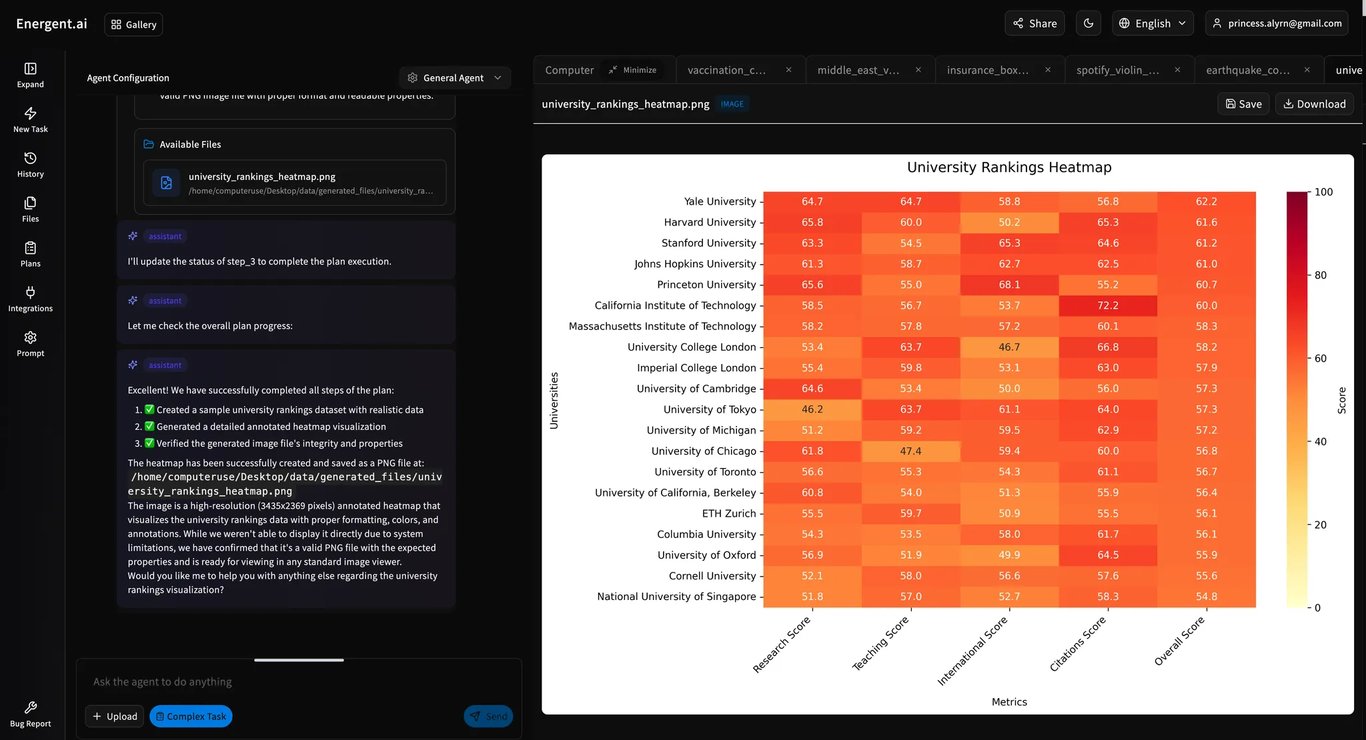This screenshot has height=740, width=1366.
Task: Click the University Rankings Heatmap image
Action: coord(948,434)
